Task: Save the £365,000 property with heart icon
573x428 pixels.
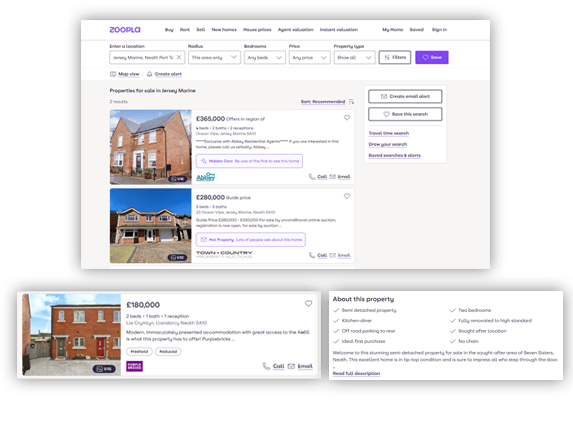Action: point(347,117)
